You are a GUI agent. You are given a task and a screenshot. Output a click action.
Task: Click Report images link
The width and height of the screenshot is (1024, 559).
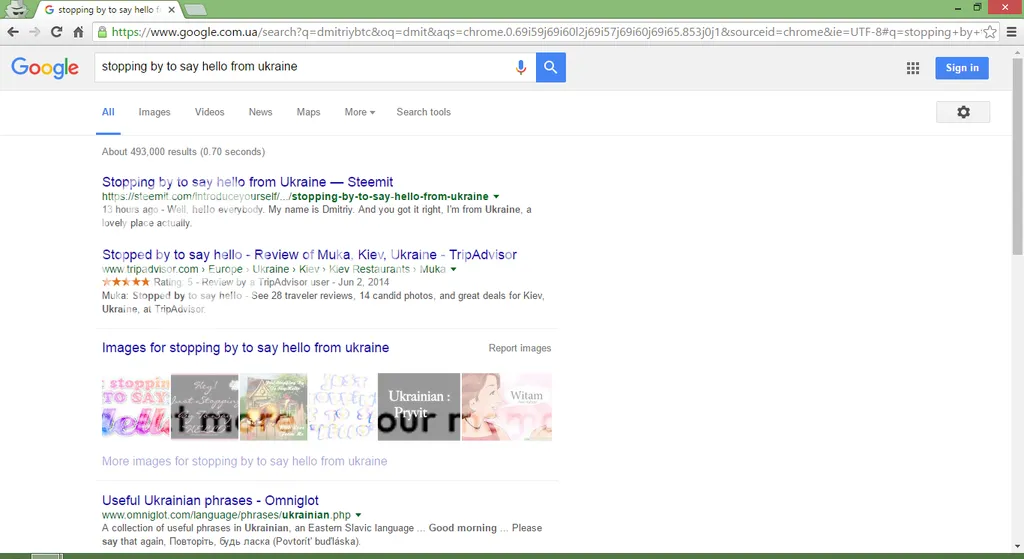point(520,349)
